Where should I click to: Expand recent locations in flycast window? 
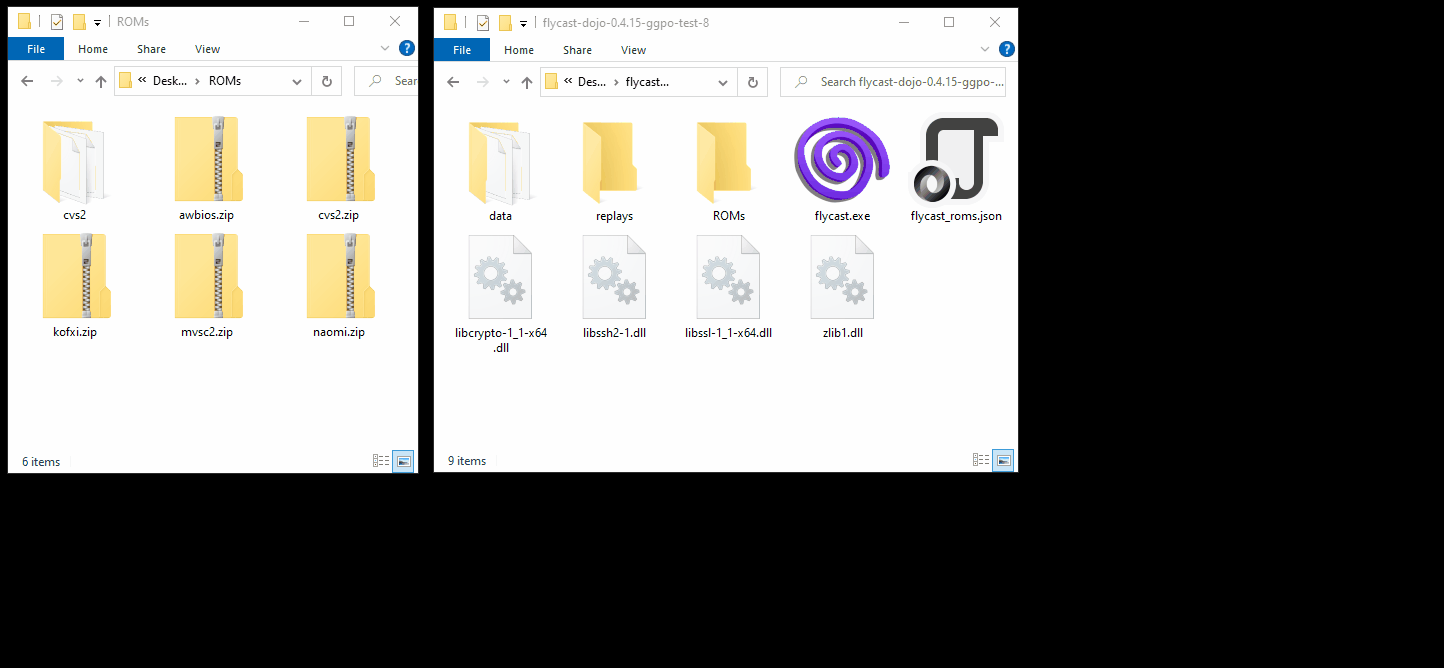[506, 82]
